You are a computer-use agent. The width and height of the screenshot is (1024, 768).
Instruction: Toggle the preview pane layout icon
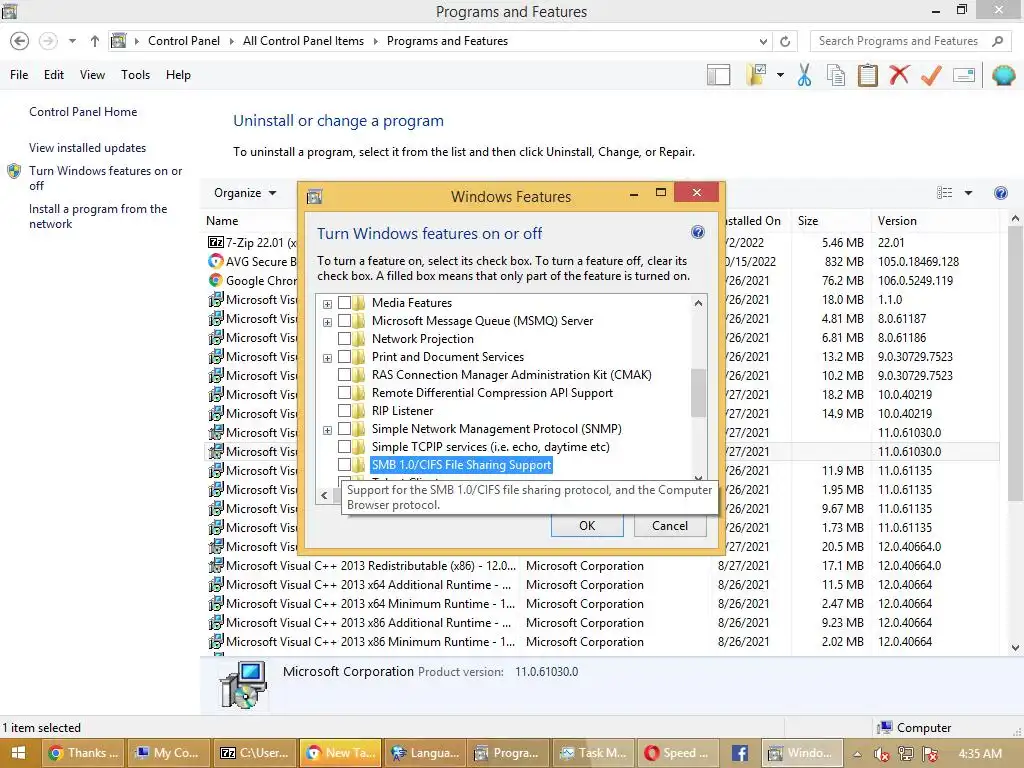pyautogui.click(x=718, y=75)
